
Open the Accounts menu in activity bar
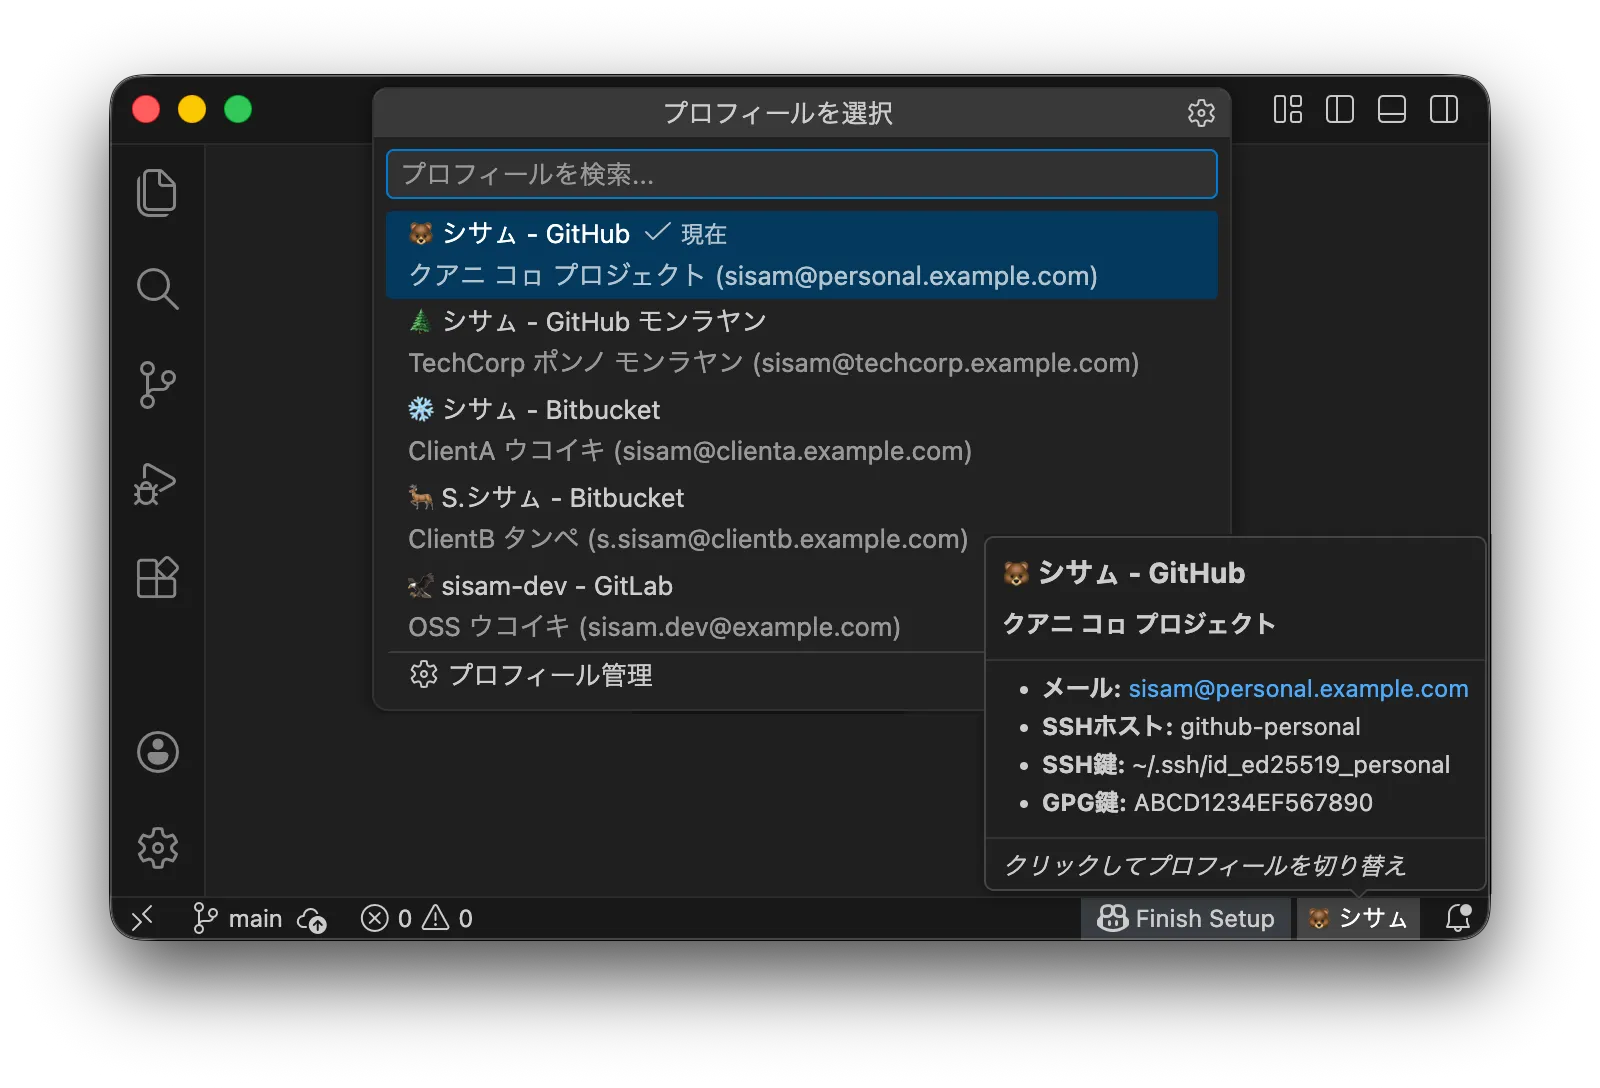(158, 752)
